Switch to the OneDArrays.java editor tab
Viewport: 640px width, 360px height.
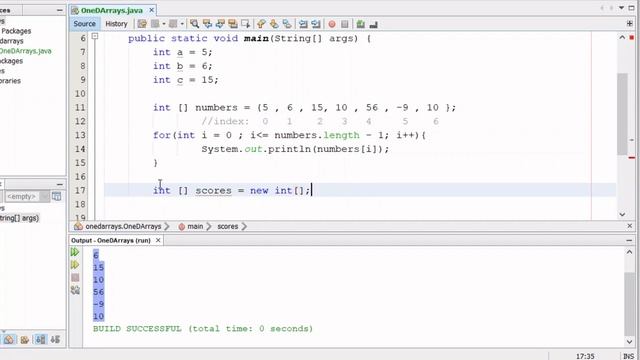(x=112, y=10)
